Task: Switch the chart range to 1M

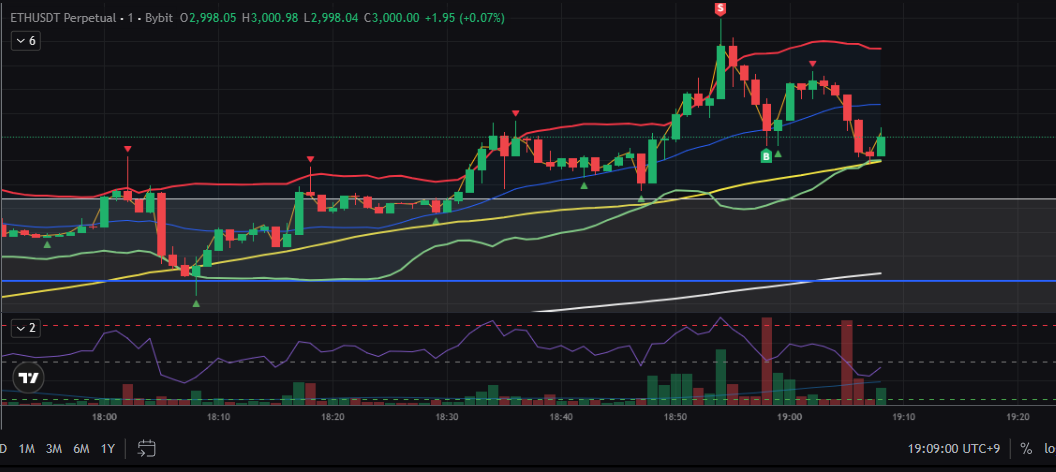Action: 27,449
